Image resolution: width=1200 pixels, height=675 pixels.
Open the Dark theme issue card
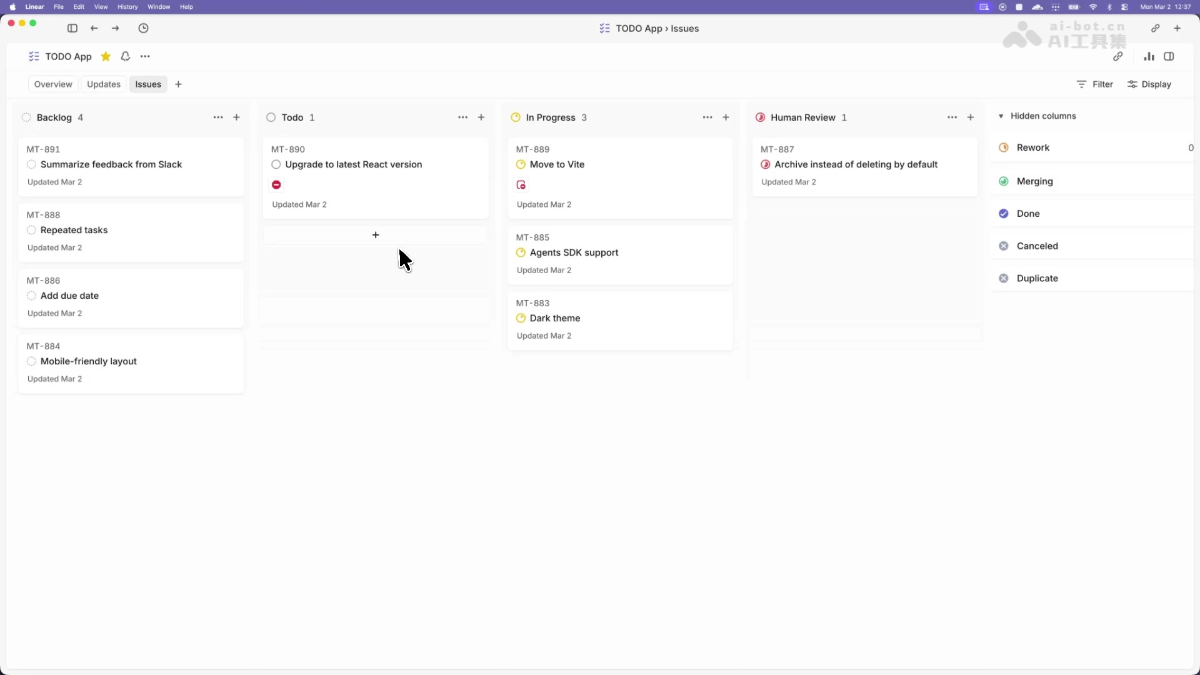pyautogui.click(x=619, y=320)
